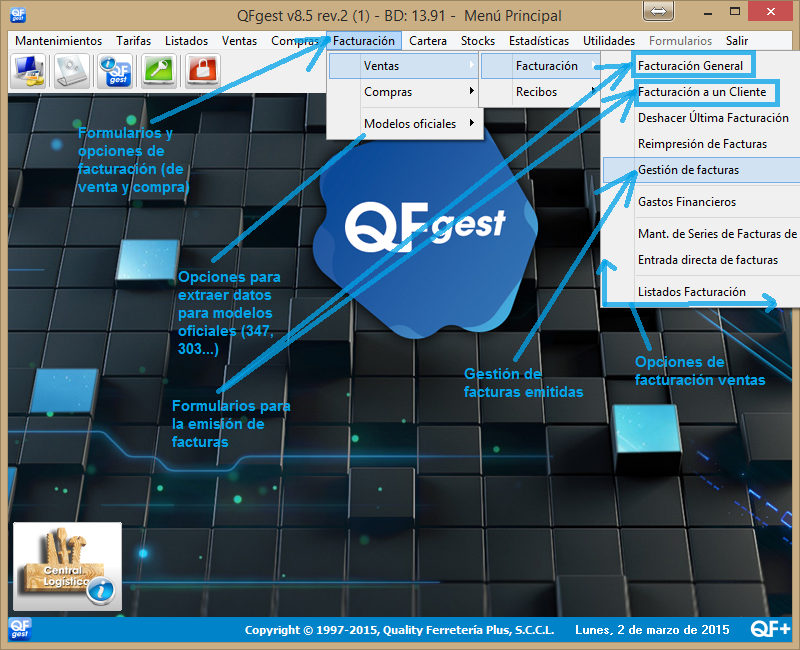Choose Facturación a un Cliente
This screenshot has width=800, height=650.
tap(702, 92)
